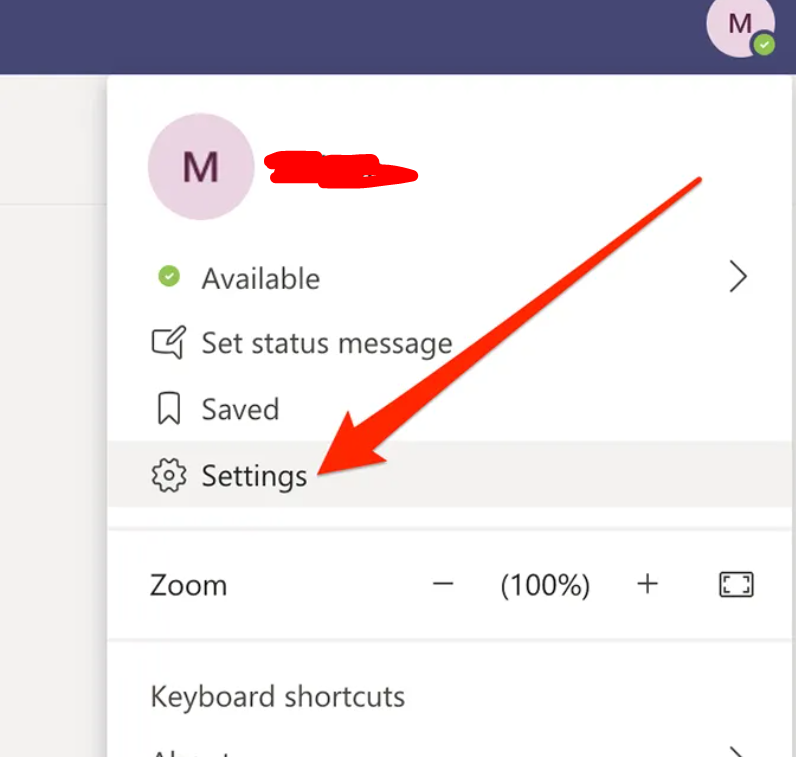Image resolution: width=796 pixels, height=757 pixels.
Task: Click the Zoom label in the menu
Action: coord(188,584)
